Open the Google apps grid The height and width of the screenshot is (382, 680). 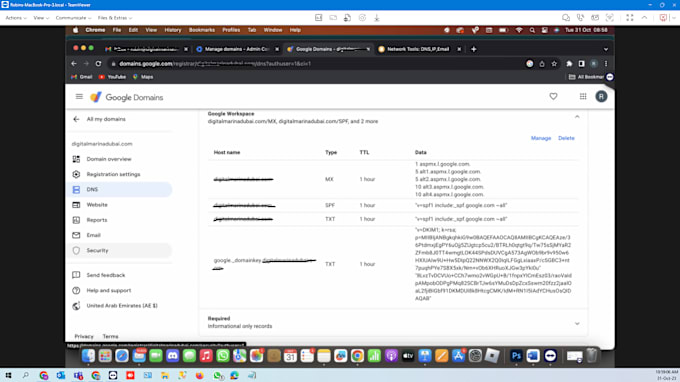point(583,97)
